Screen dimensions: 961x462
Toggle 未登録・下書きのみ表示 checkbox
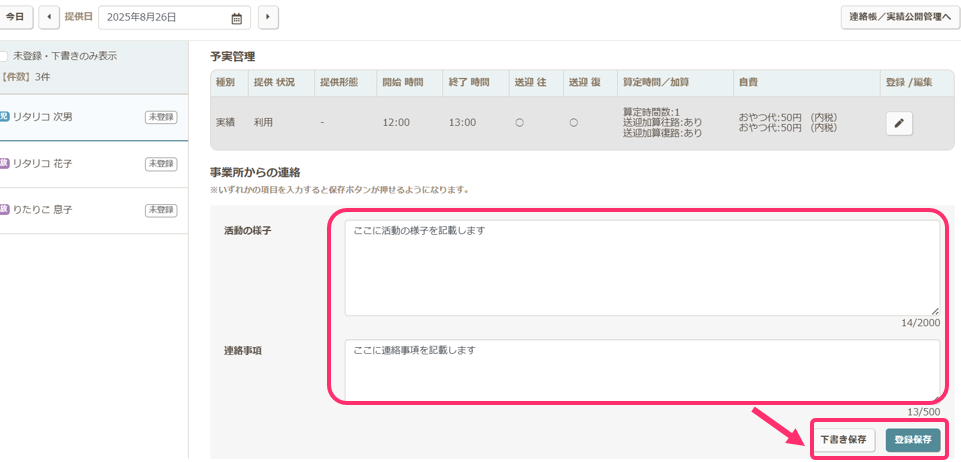[4, 57]
